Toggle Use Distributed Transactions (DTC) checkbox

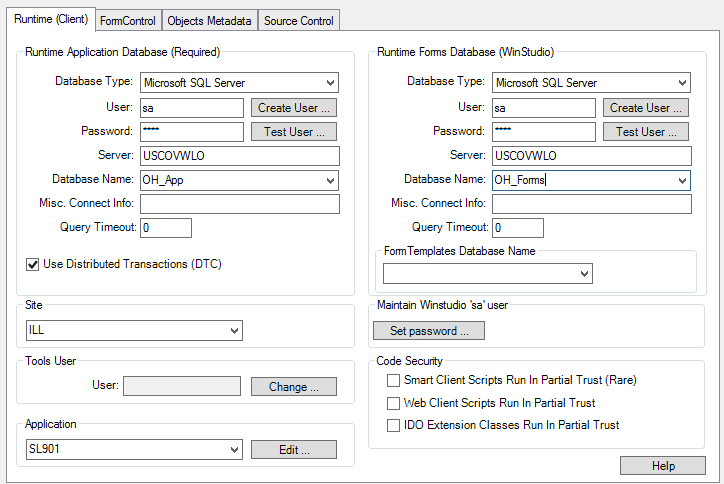[32, 264]
